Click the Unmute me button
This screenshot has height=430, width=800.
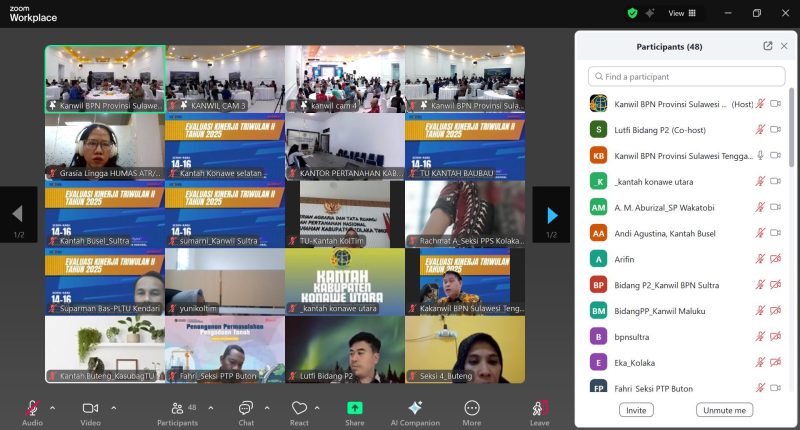pyautogui.click(x=724, y=410)
